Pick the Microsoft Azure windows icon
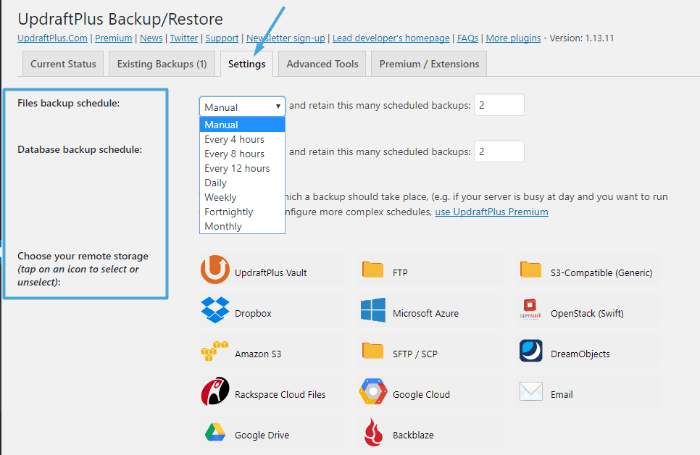 [x=373, y=310]
